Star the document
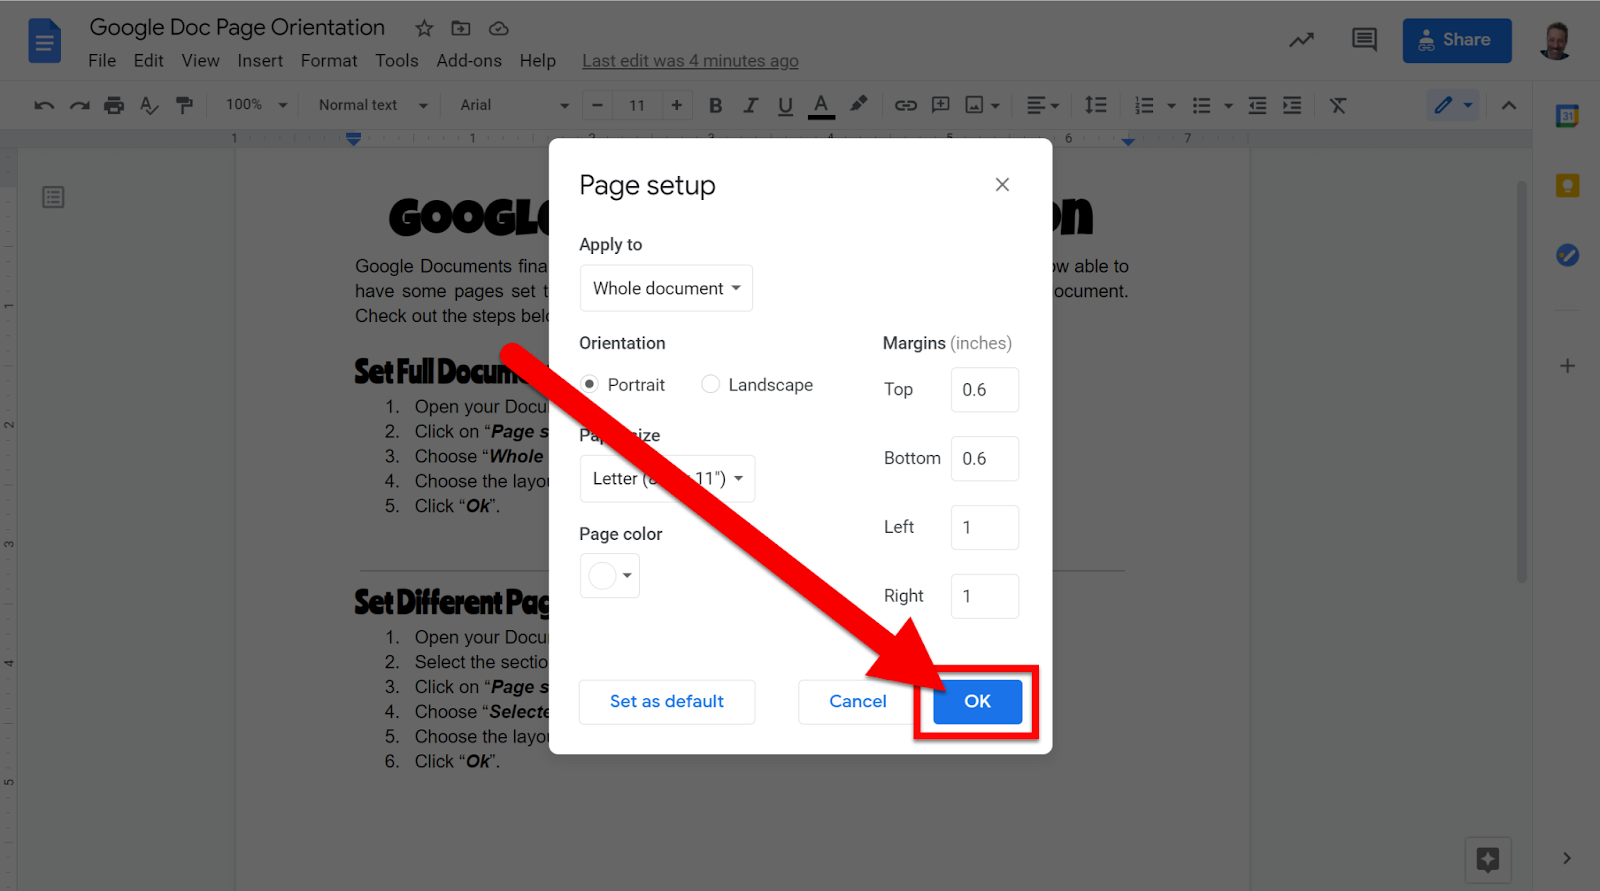 tap(424, 28)
